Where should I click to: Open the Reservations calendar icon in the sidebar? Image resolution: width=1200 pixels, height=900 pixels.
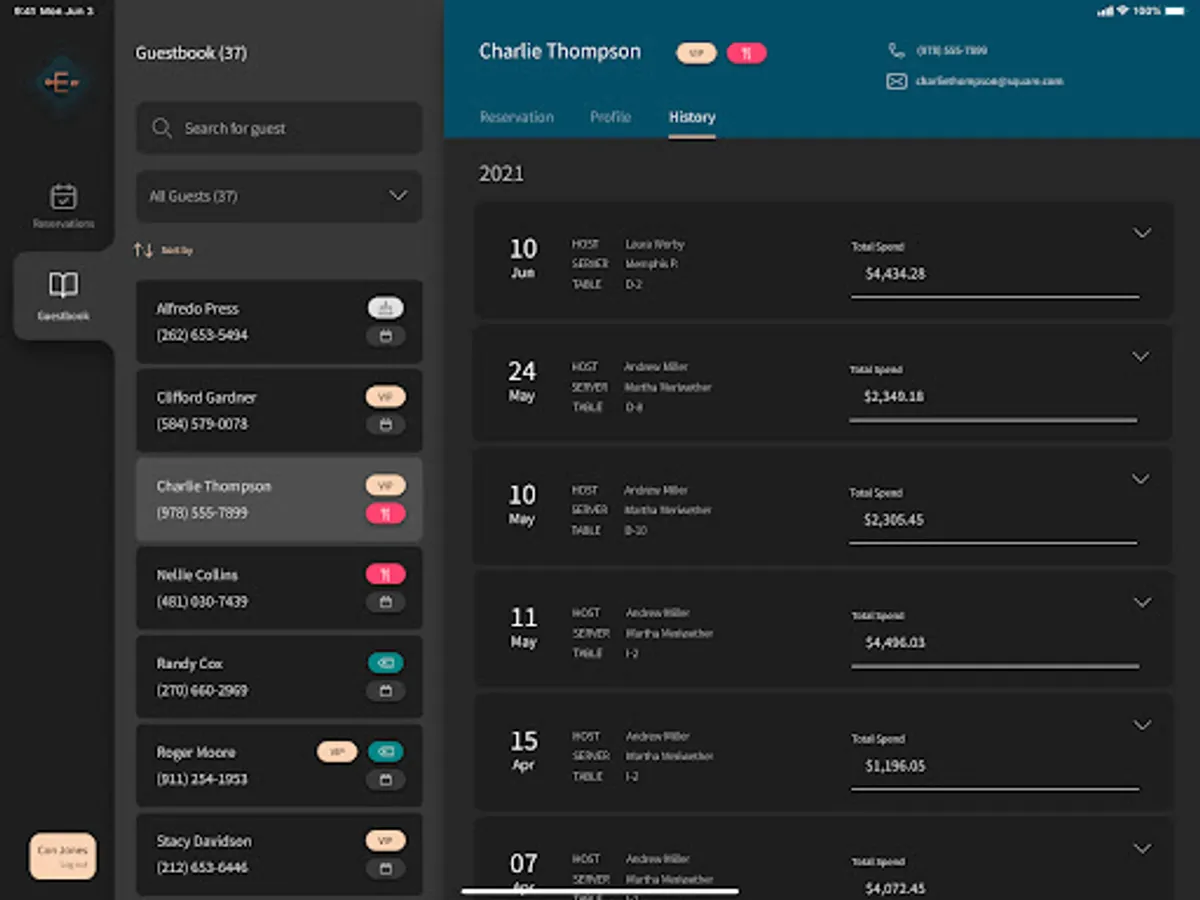pos(63,196)
